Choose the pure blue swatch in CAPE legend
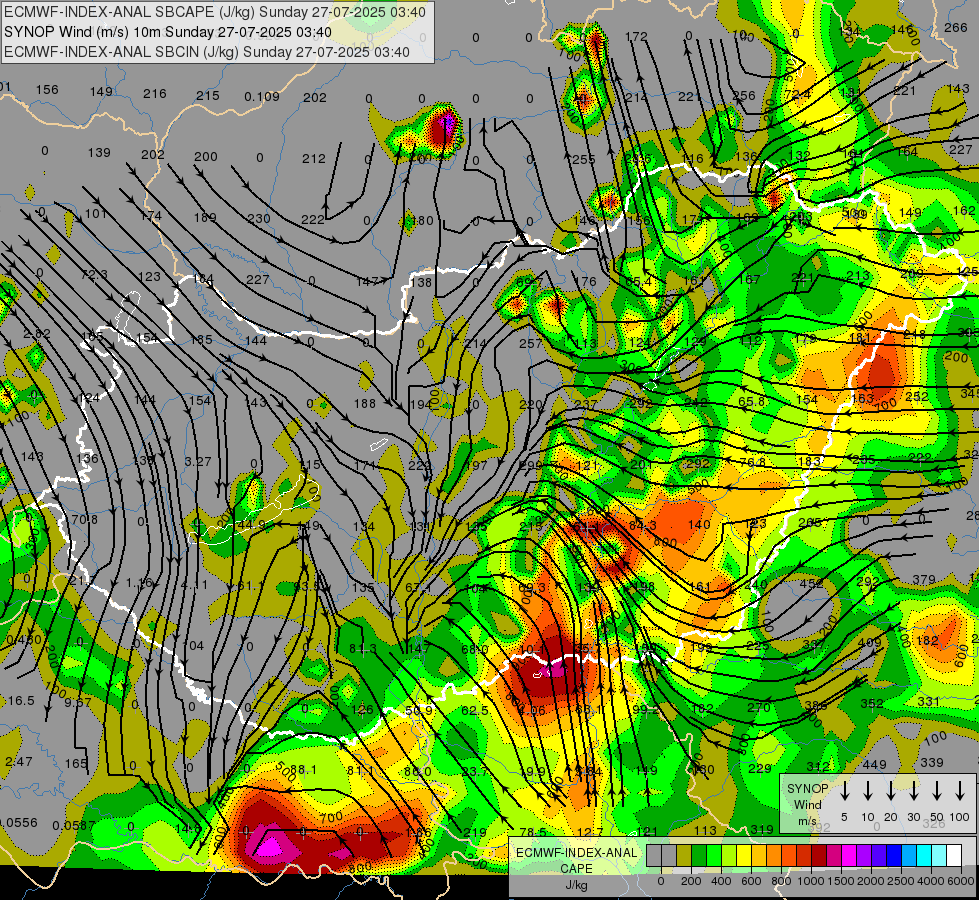The width and height of the screenshot is (979, 900). coord(893,856)
